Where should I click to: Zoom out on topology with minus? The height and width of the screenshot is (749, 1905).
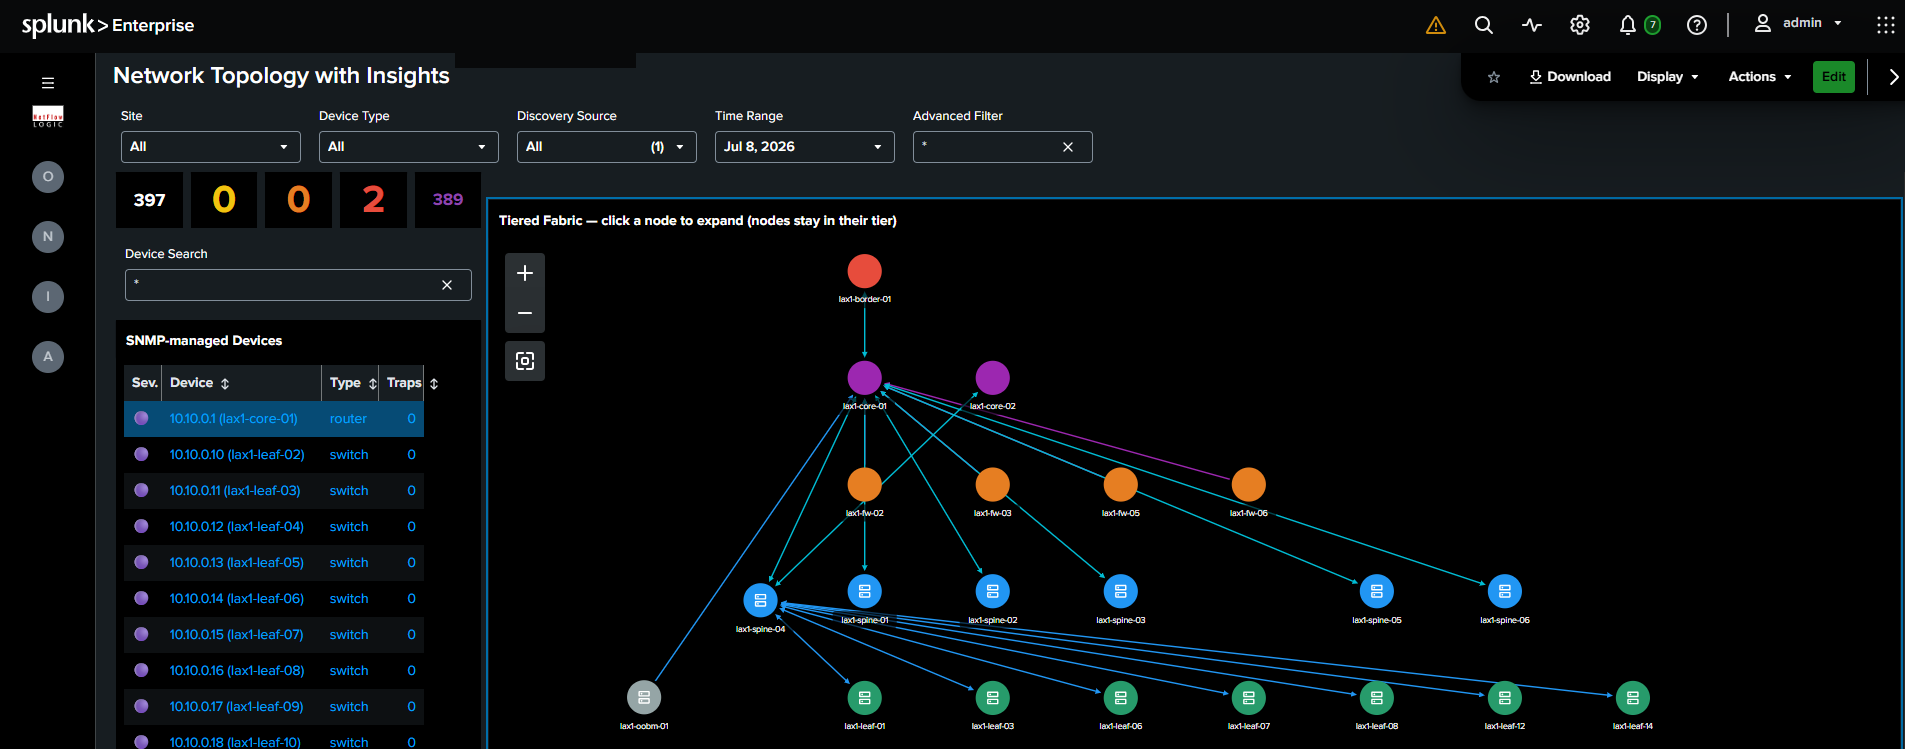[525, 313]
